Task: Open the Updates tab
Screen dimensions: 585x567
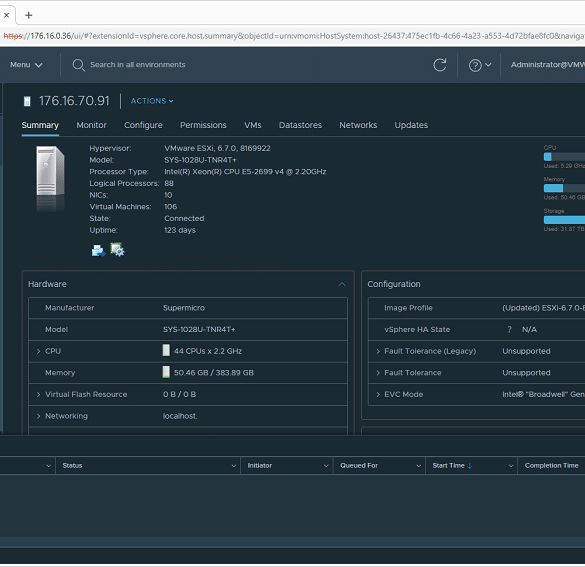Action: [411, 125]
